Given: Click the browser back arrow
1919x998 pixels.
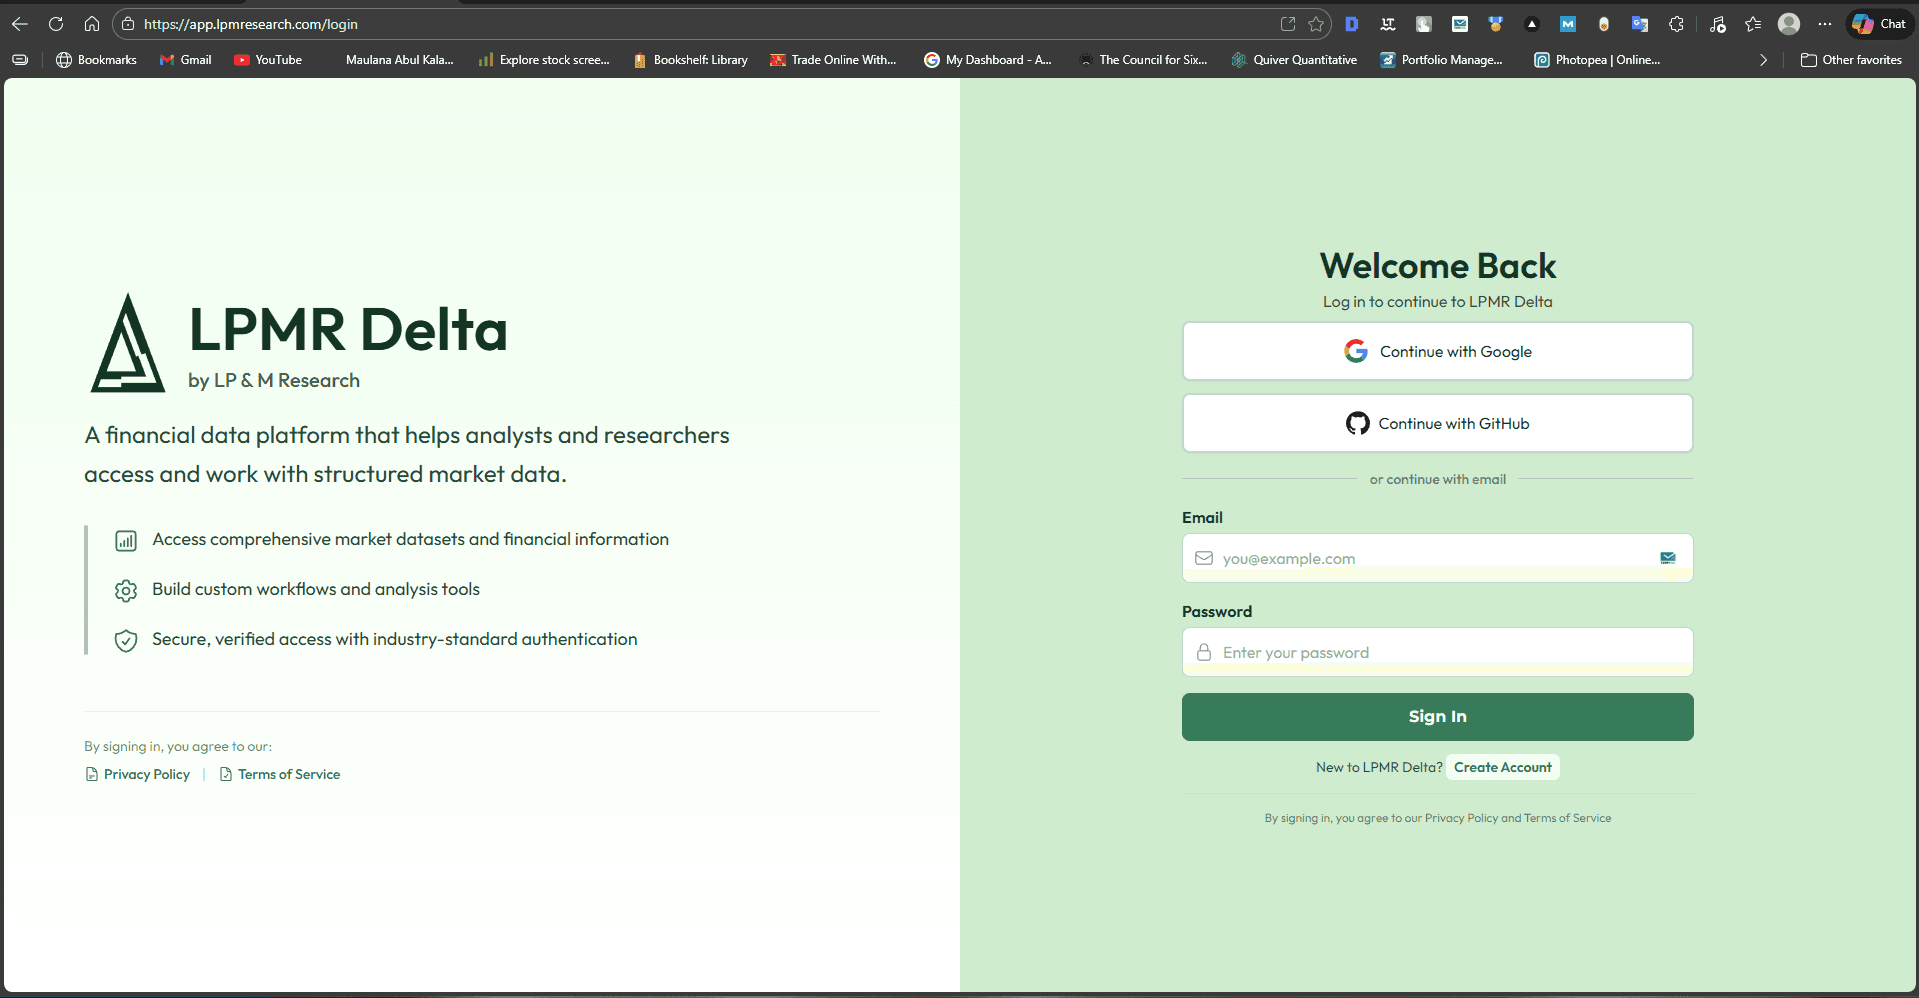Looking at the screenshot, I should 20,24.
